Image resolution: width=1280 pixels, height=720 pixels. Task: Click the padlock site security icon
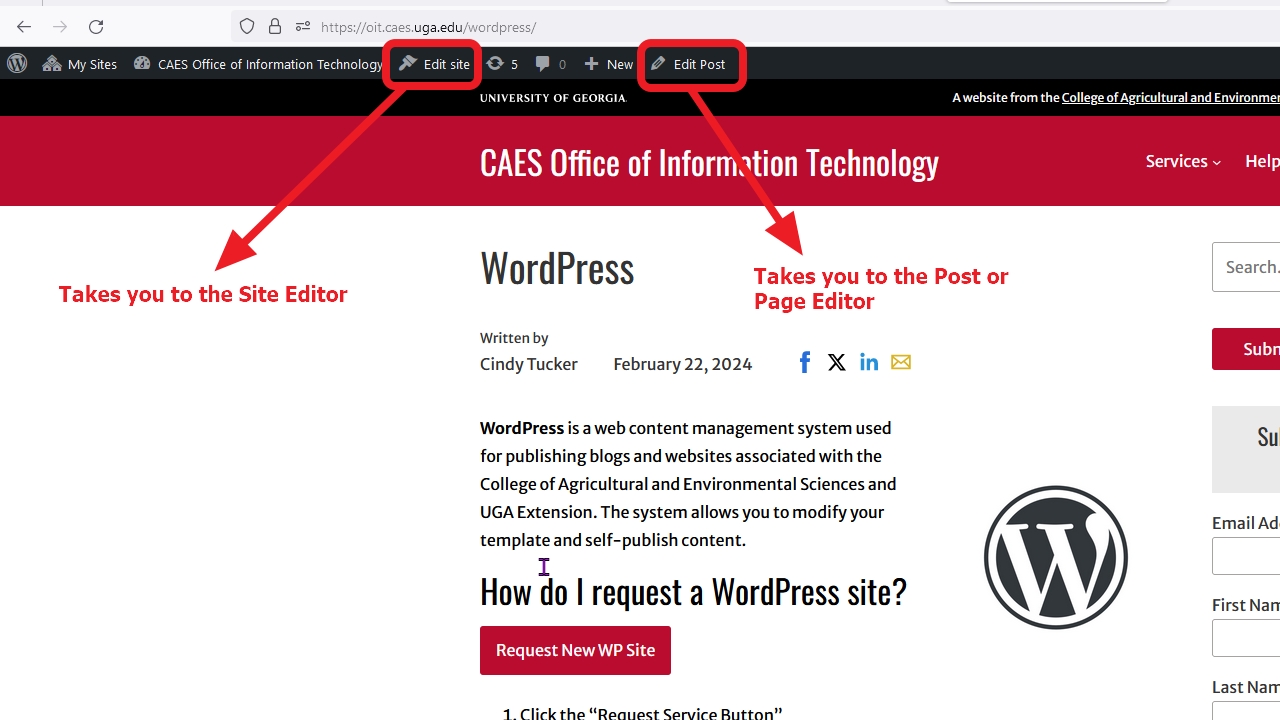[x=275, y=27]
